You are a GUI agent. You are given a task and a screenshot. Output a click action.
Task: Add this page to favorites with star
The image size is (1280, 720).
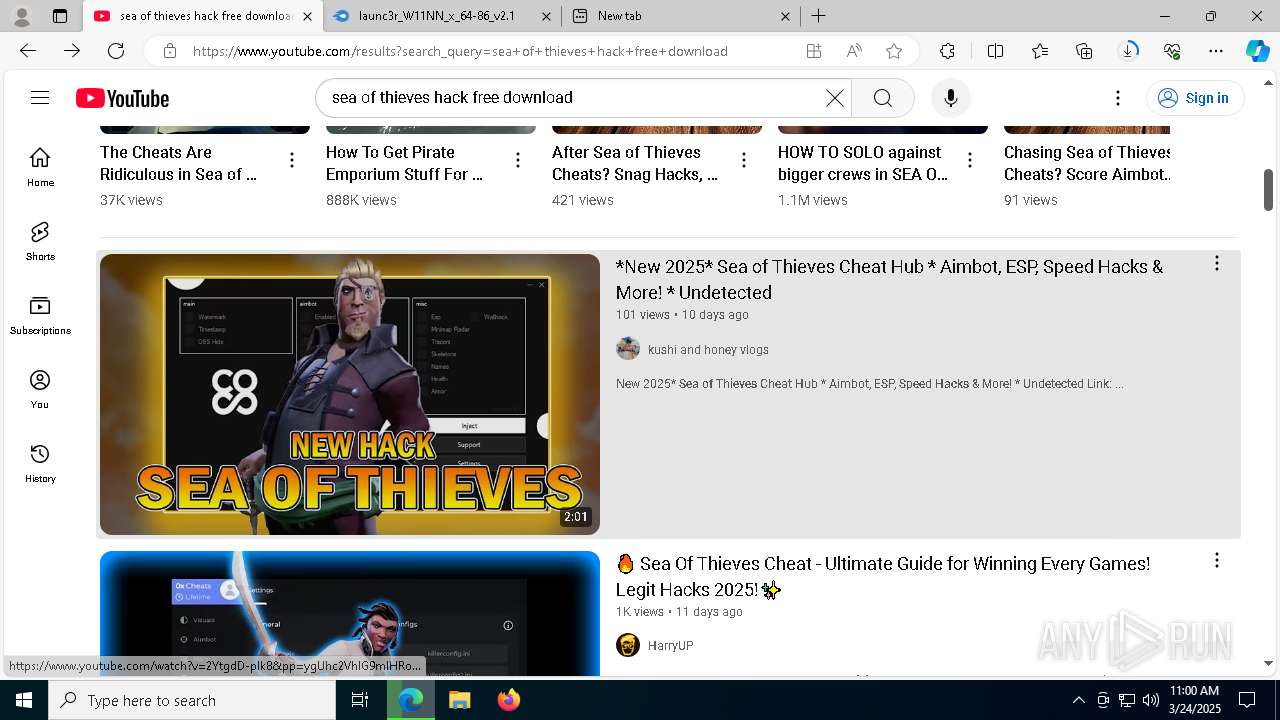[x=894, y=51]
